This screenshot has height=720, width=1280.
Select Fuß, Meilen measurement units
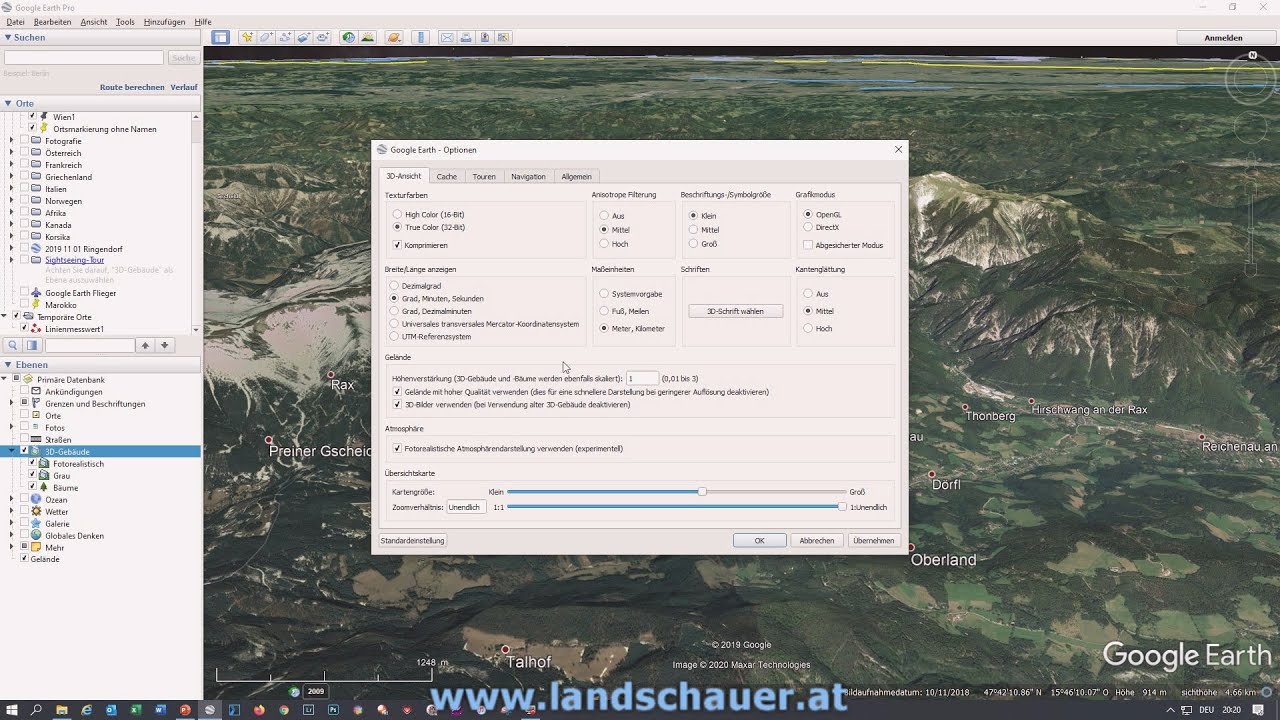pos(604,311)
